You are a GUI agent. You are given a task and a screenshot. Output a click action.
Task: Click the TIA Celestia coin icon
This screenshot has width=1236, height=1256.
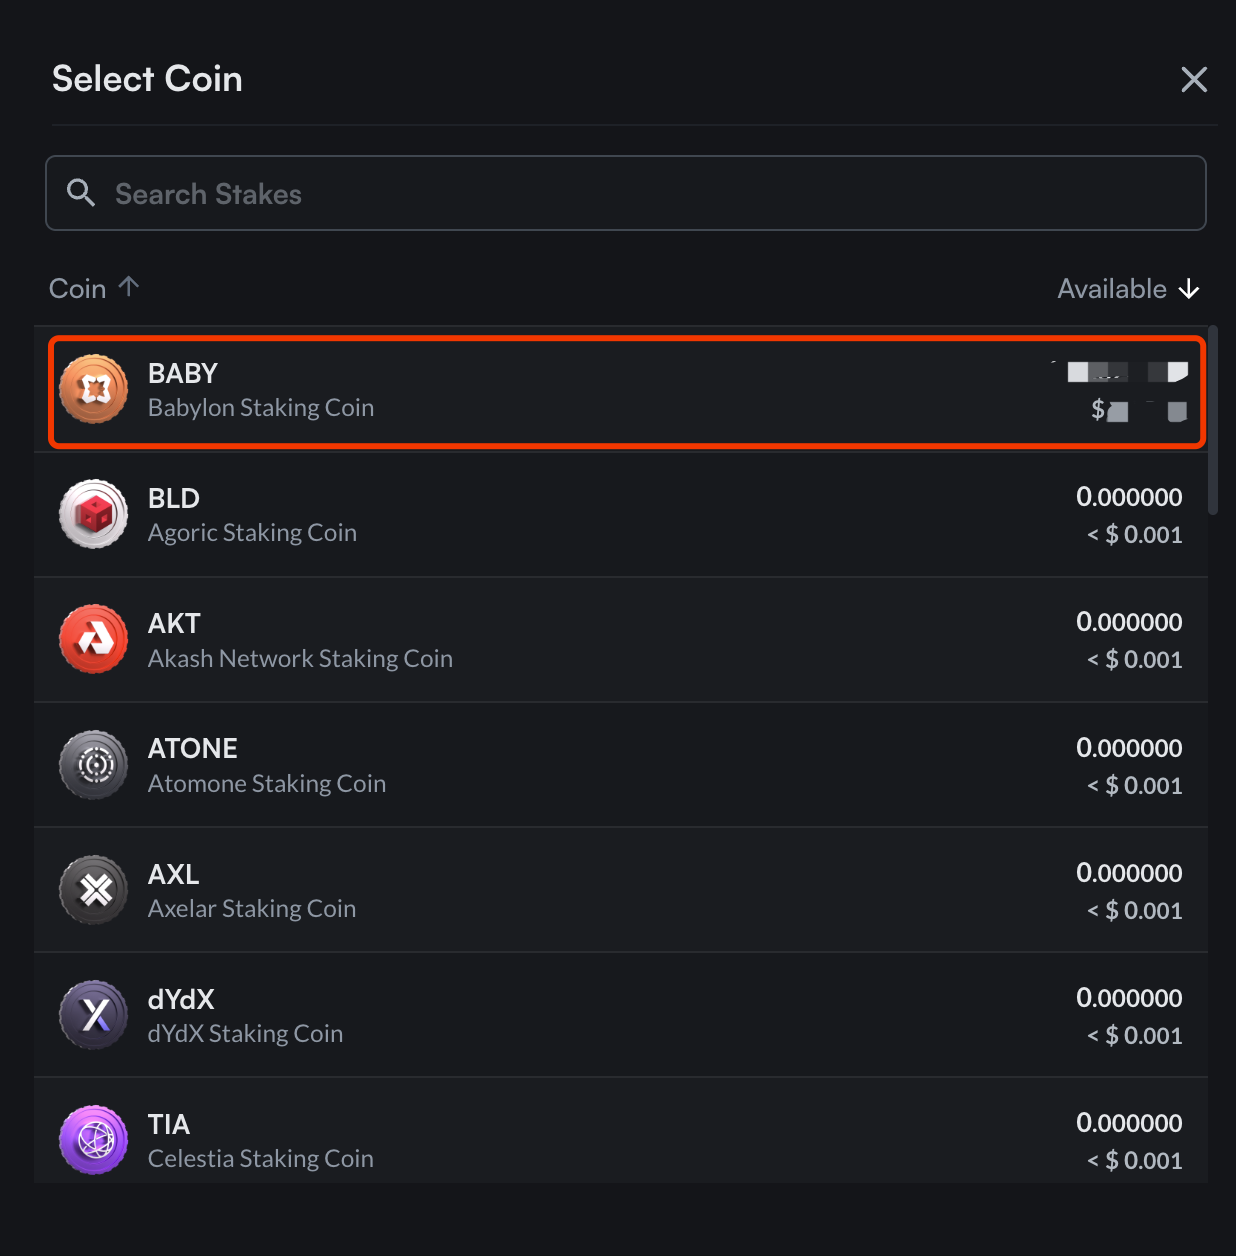tap(93, 1139)
